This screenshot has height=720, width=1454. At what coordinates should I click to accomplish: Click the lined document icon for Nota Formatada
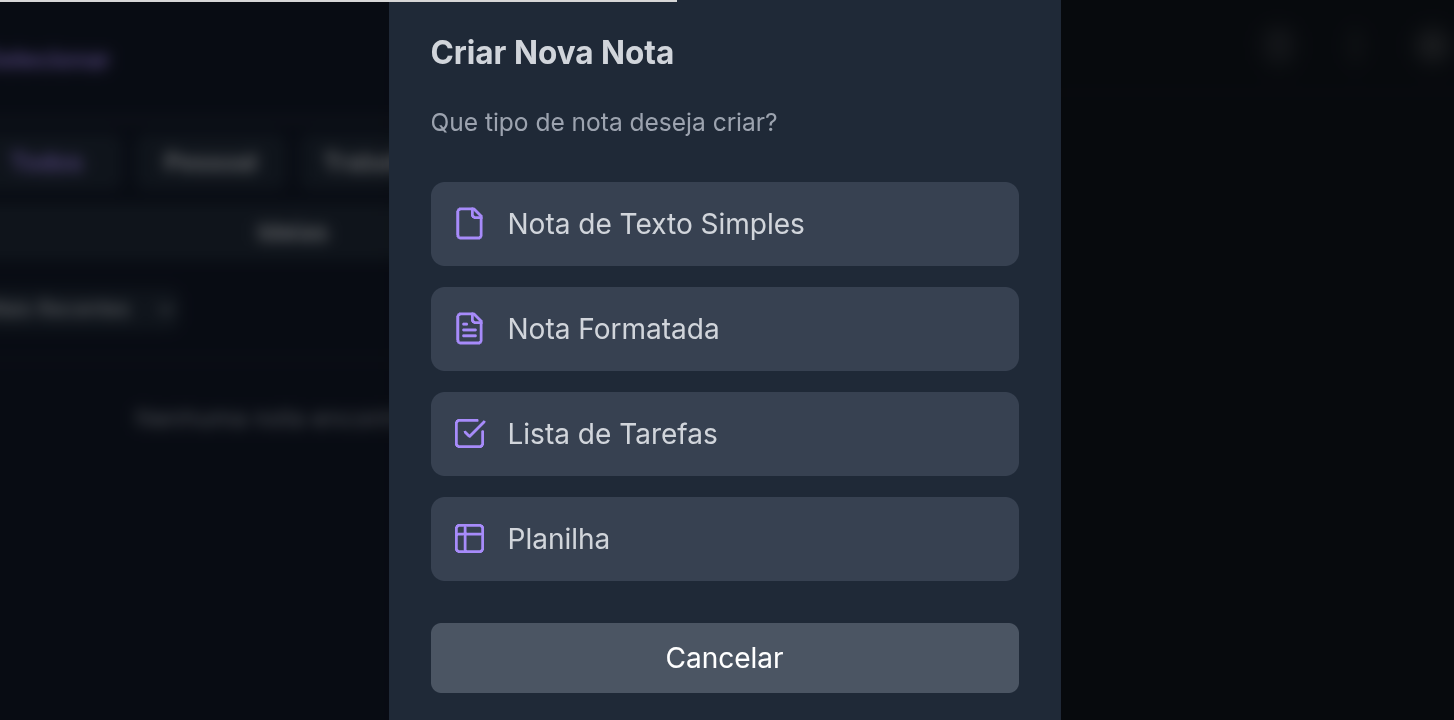469,329
